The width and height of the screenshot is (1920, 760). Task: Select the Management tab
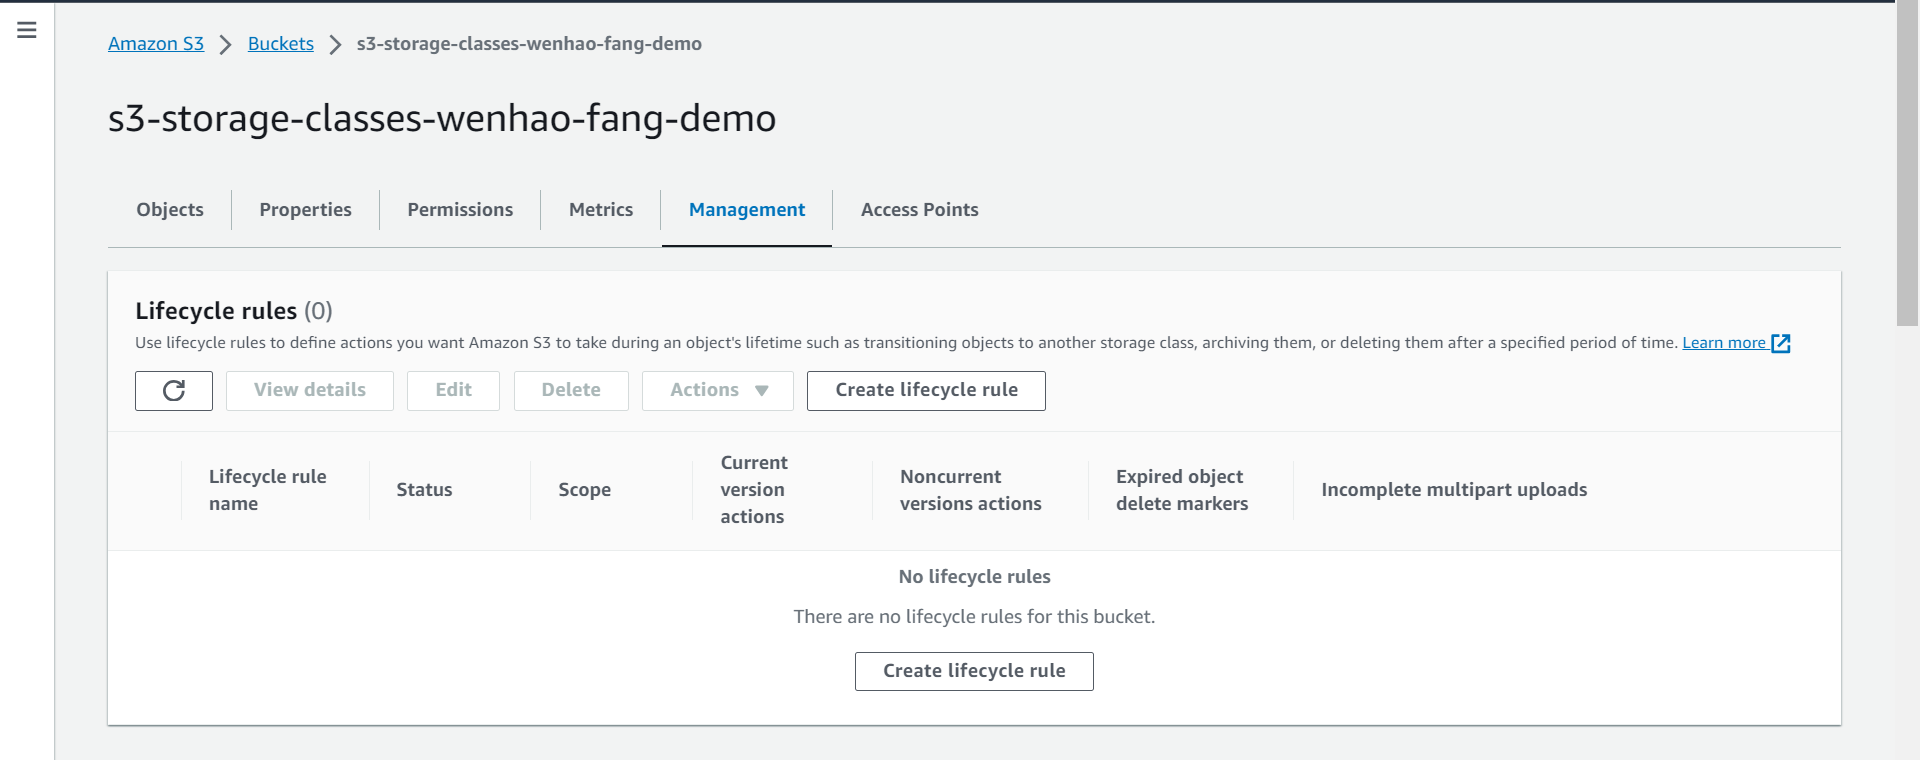point(747,210)
